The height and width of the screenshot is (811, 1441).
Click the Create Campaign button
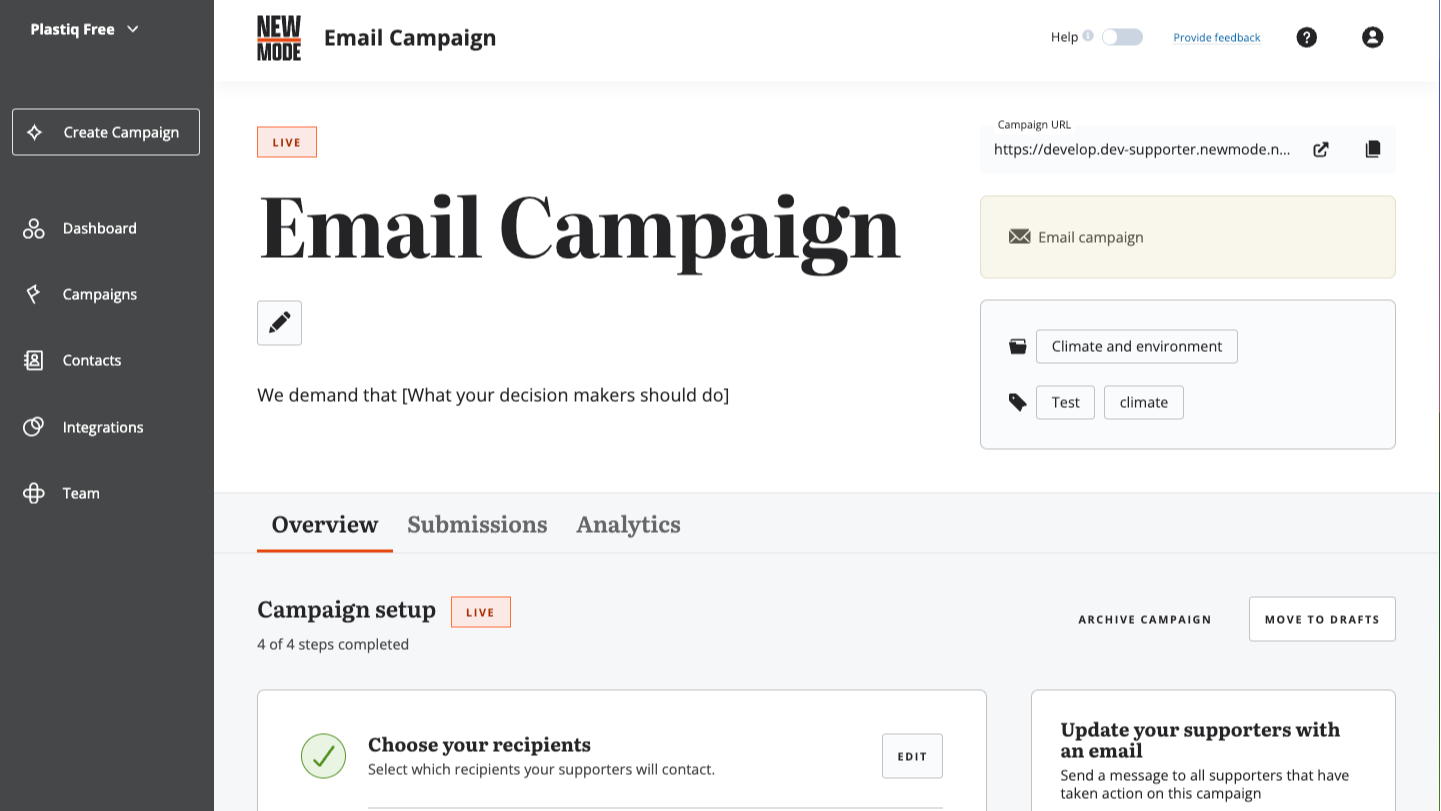click(106, 132)
